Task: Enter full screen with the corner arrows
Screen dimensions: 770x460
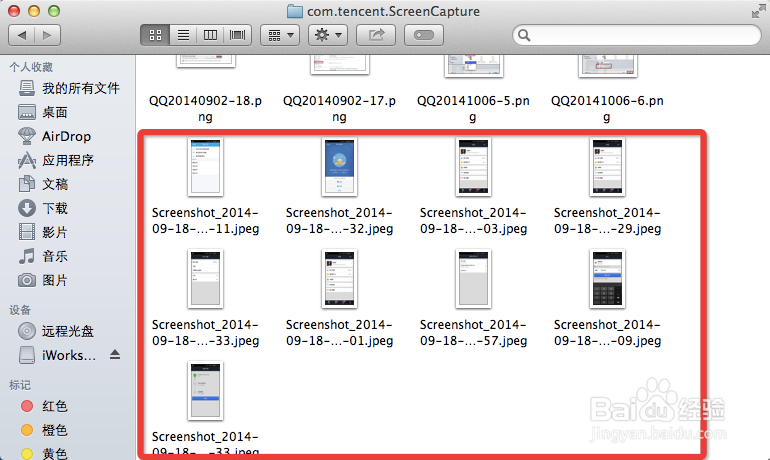Action: coord(758,11)
